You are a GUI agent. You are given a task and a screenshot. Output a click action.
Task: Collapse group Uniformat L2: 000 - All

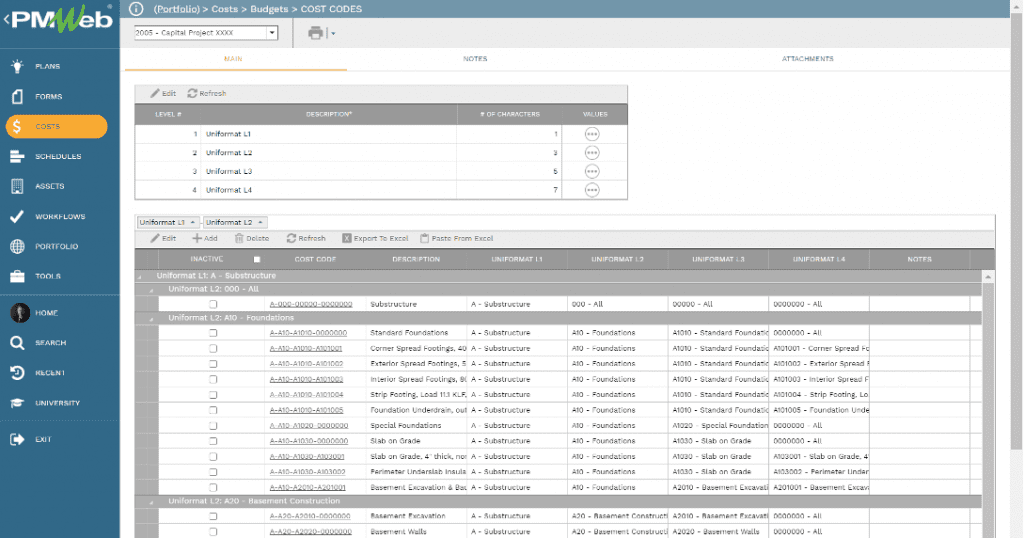[152, 290]
